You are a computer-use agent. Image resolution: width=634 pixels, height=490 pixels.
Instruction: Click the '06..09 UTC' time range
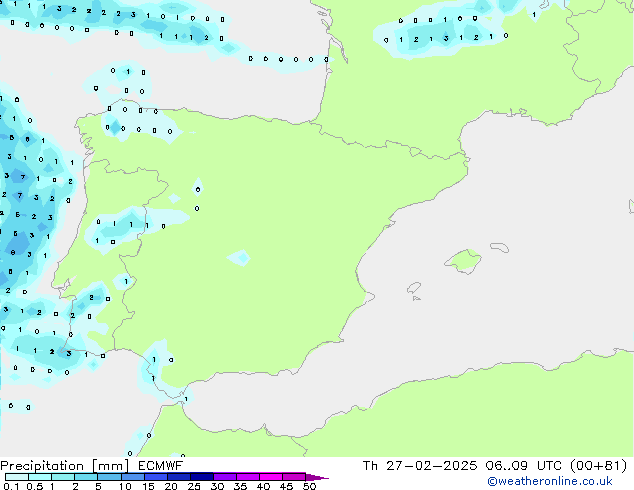tap(524, 466)
